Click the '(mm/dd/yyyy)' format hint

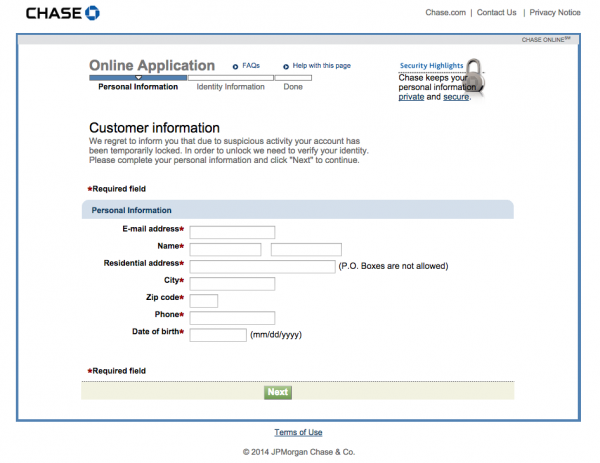pyautogui.click(x=276, y=335)
